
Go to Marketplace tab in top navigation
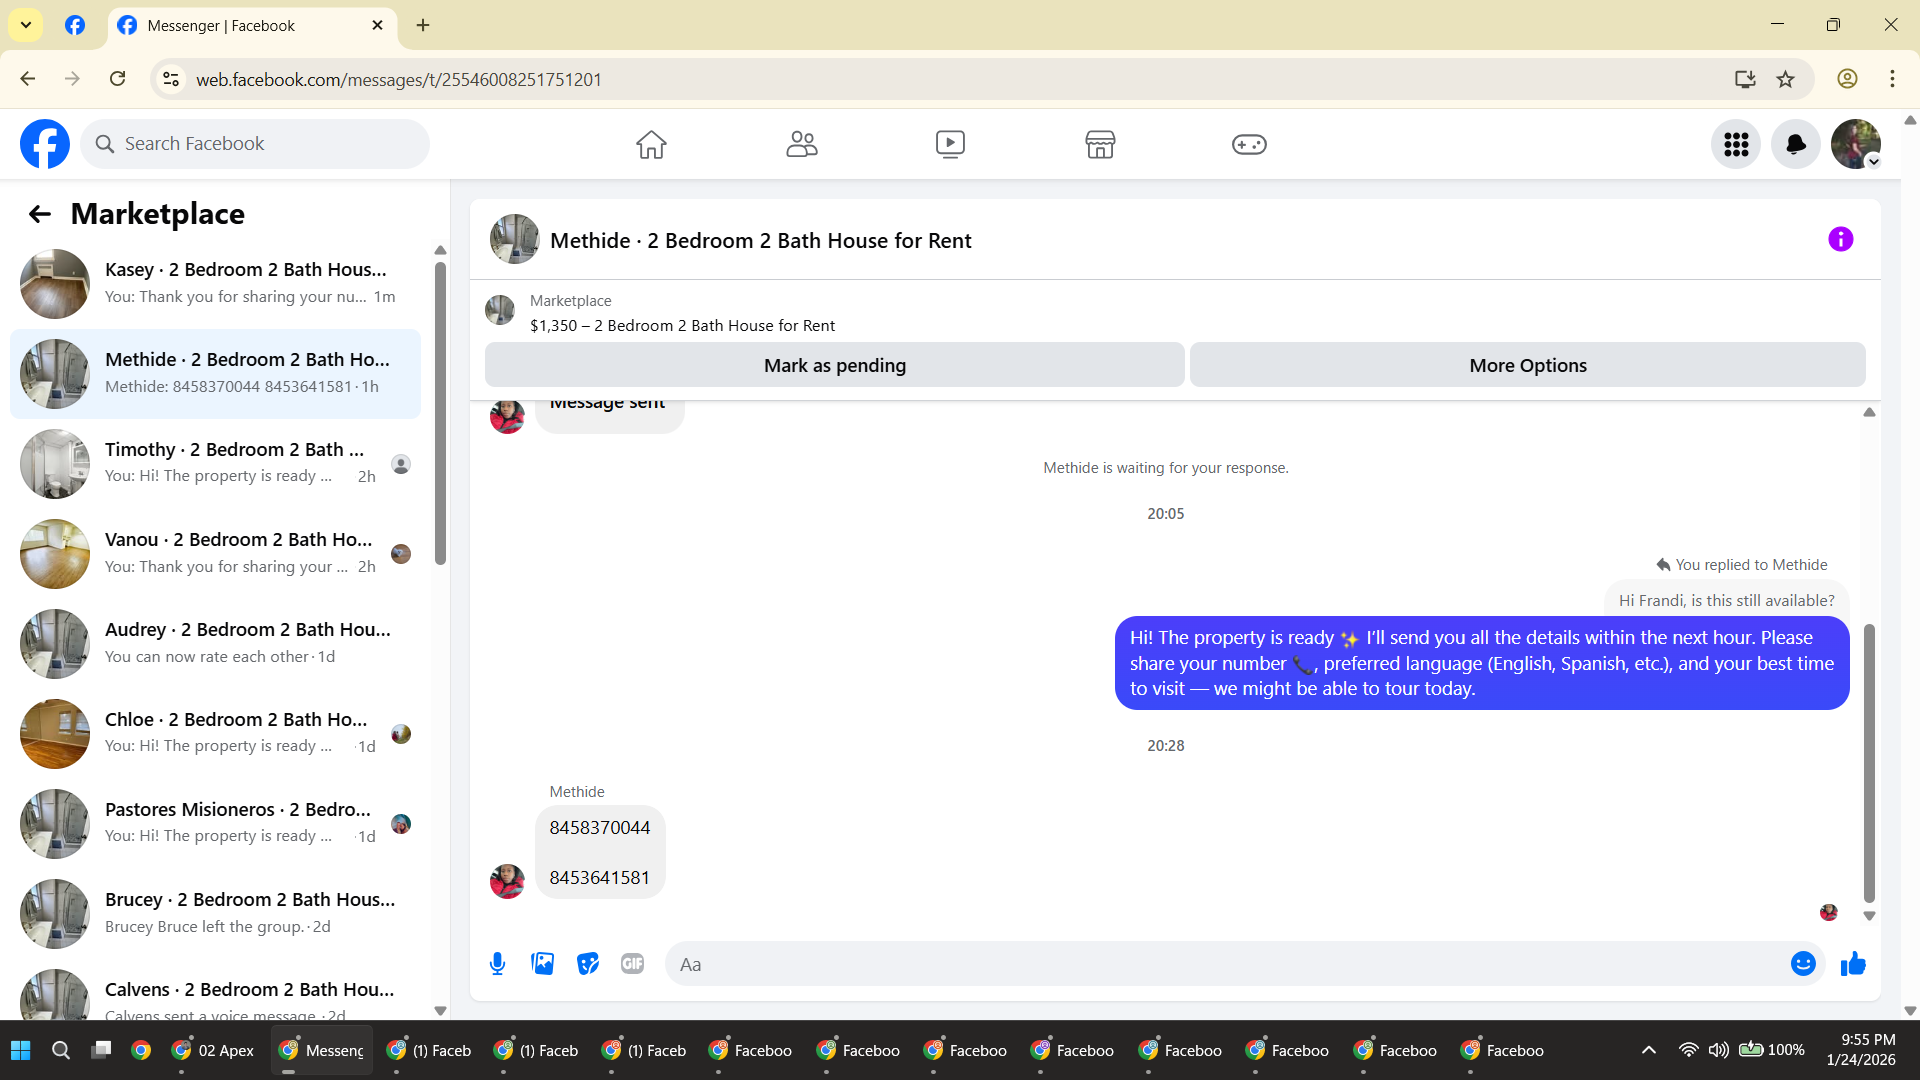[1100, 145]
